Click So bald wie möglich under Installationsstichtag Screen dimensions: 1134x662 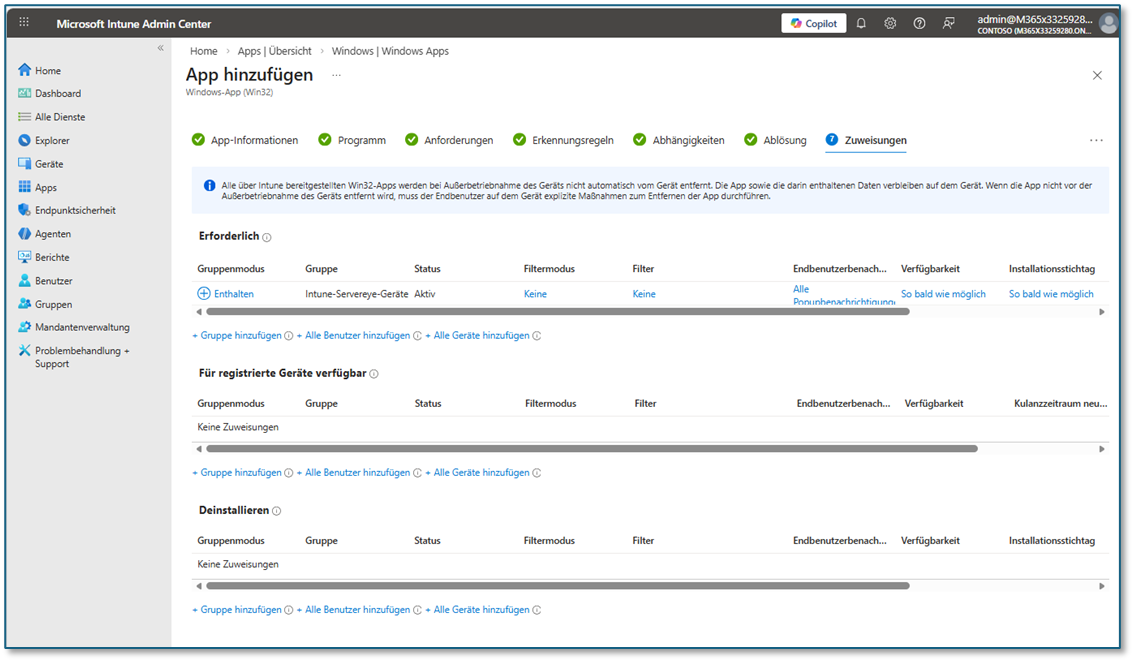pos(1051,294)
